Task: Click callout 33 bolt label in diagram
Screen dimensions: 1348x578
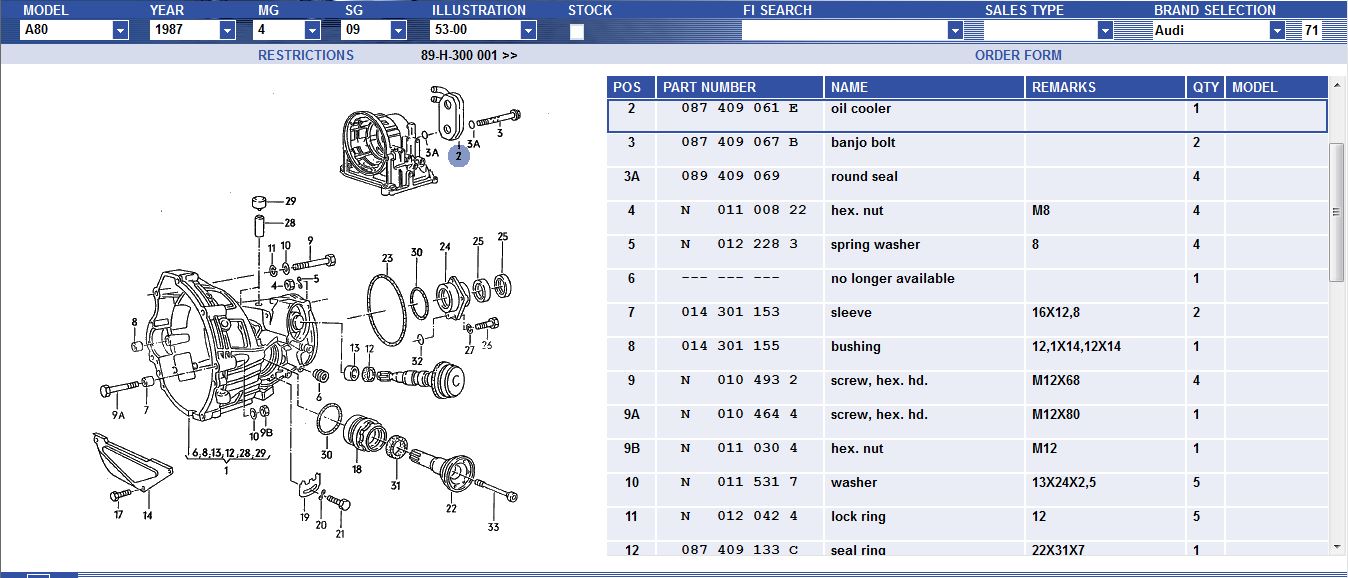Action: [x=493, y=527]
